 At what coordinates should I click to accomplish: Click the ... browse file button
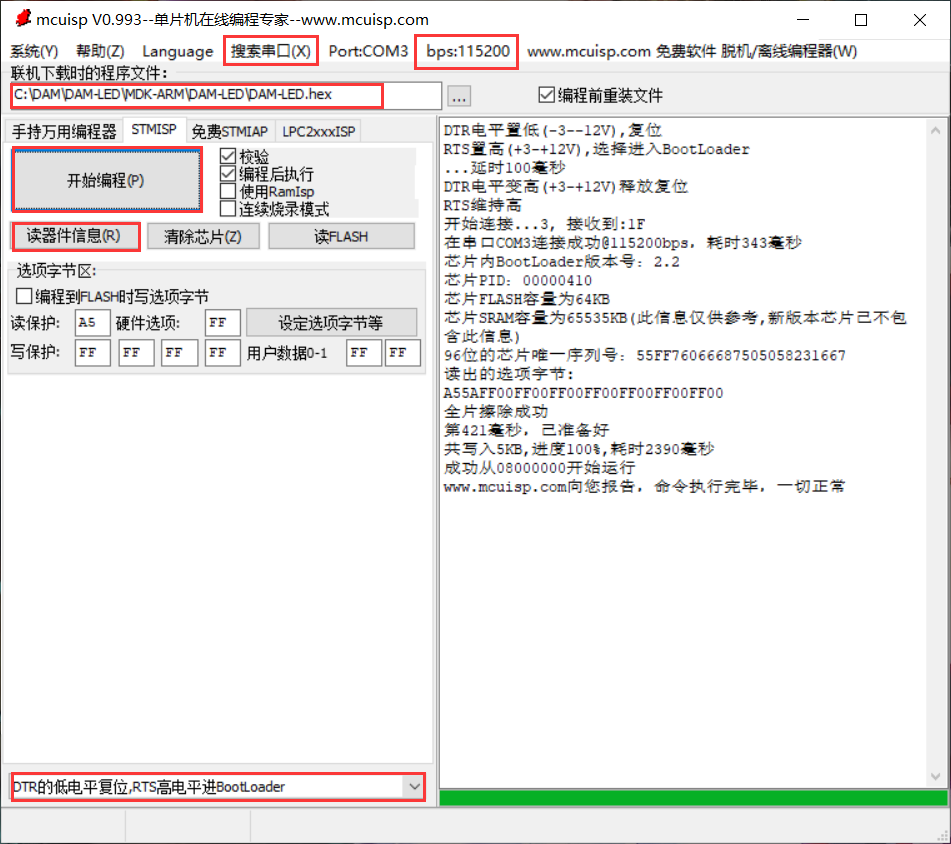click(459, 96)
